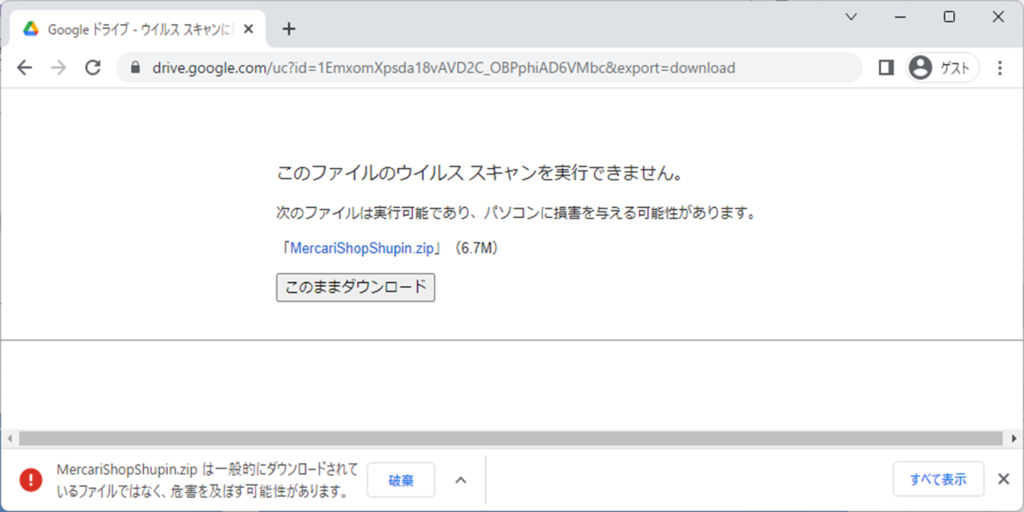This screenshot has width=1024, height=512.
Task: Click すべて表示 to show all downloads
Action: coord(937,480)
